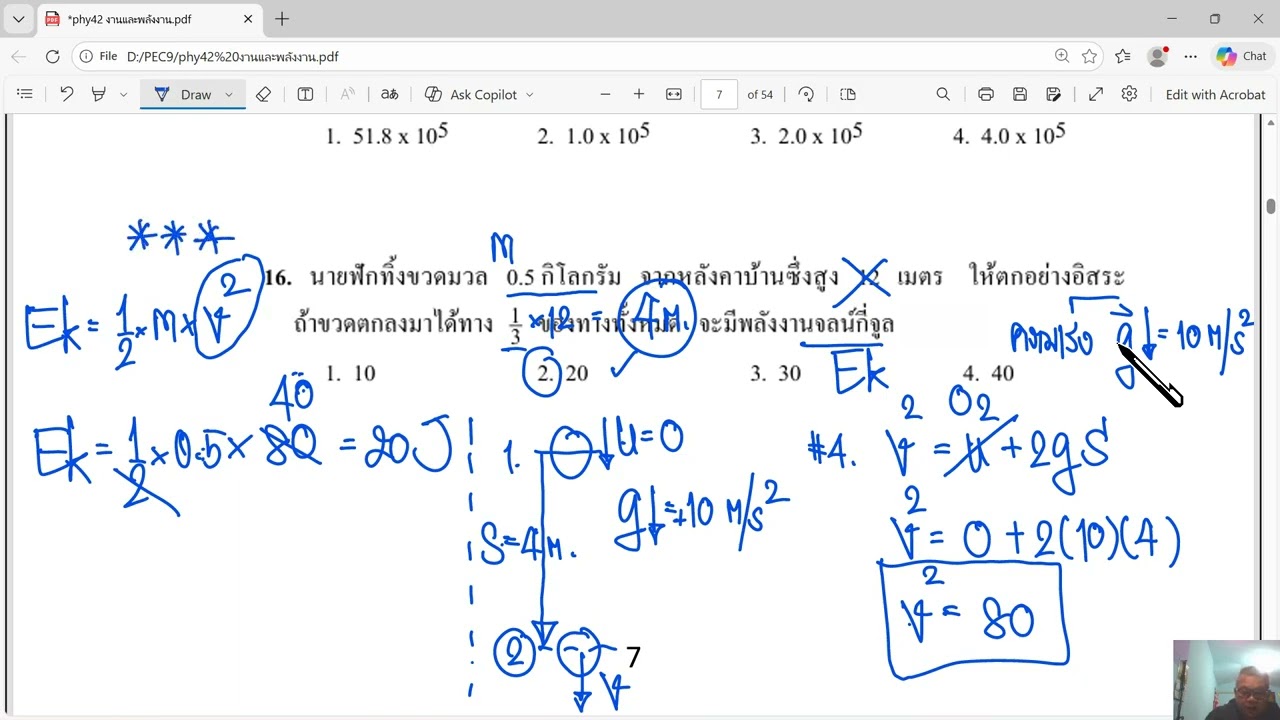The height and width of the screenshot is (720, 1280).
Task: Click the zoom magnifier in address bar
Action: click(1062, 57)
